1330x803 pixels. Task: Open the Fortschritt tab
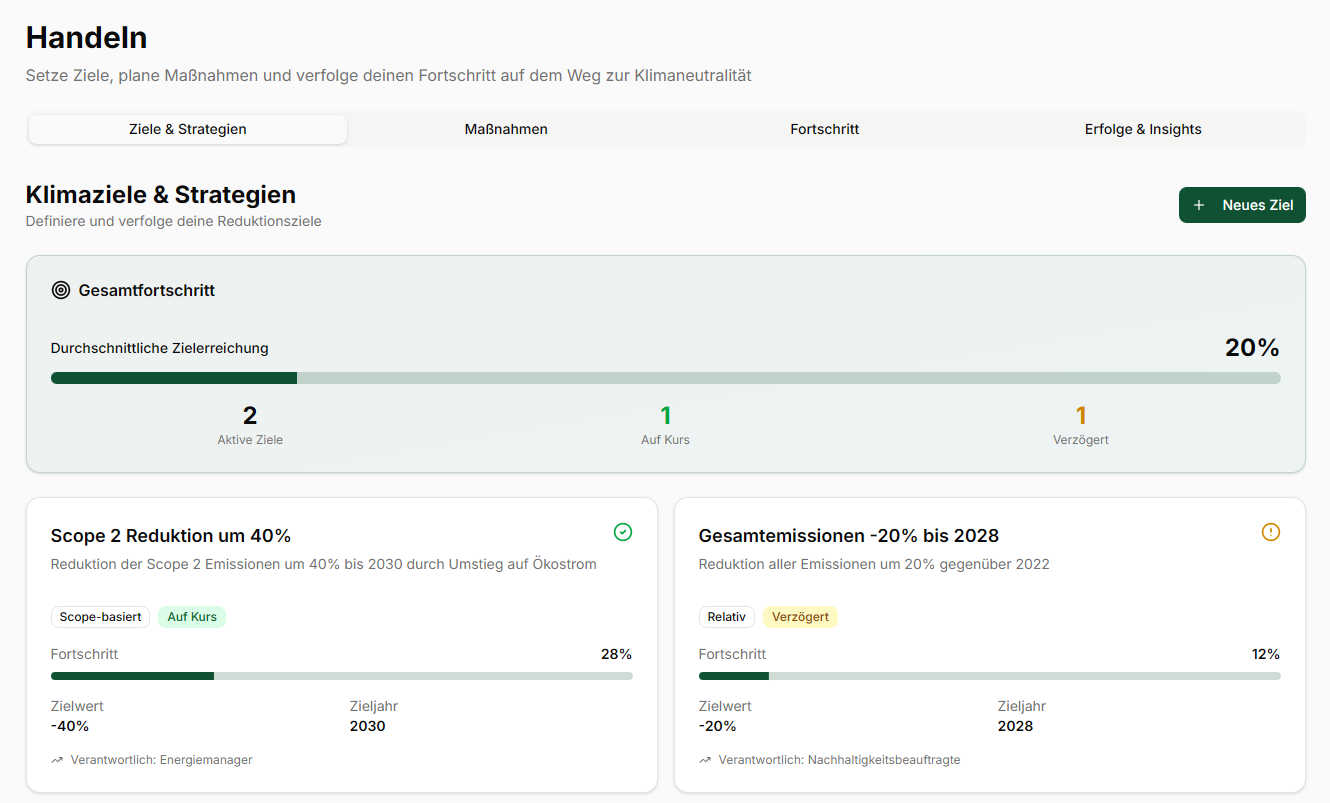(824, 129)
